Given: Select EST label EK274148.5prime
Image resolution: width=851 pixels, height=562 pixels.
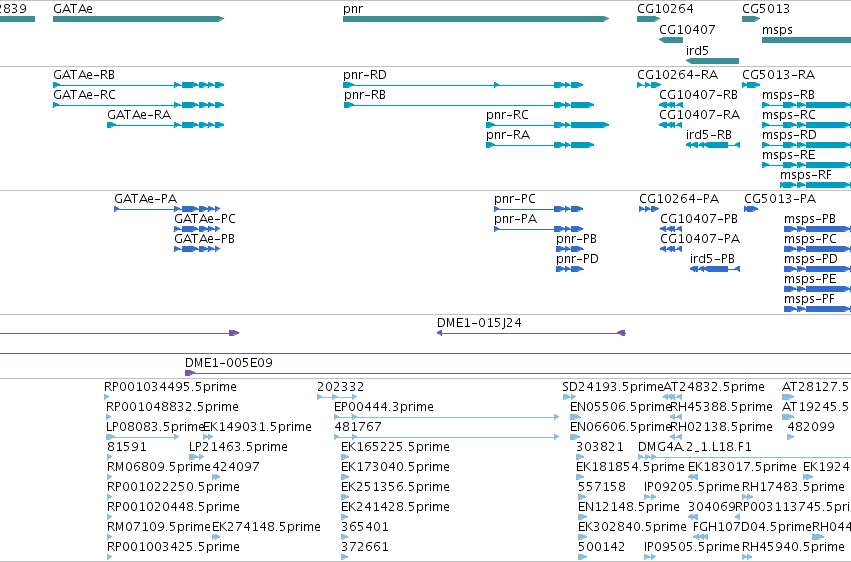Looking at the screenshot, I should click(266, 527).
